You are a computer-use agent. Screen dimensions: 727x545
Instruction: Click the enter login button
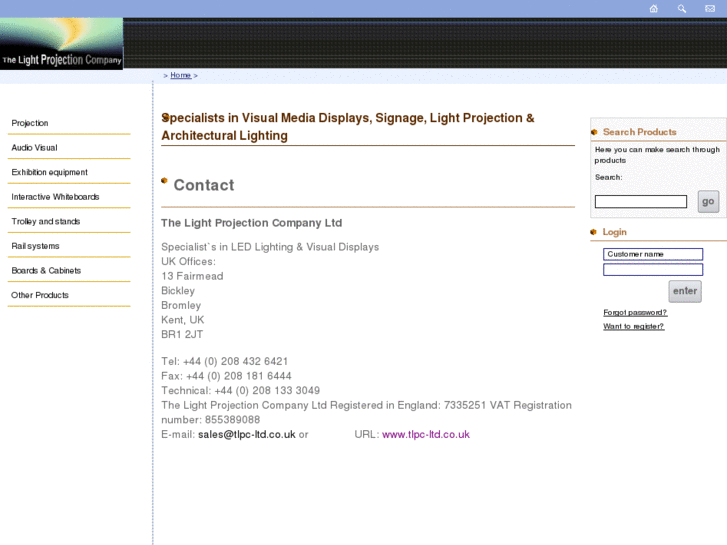685,291
